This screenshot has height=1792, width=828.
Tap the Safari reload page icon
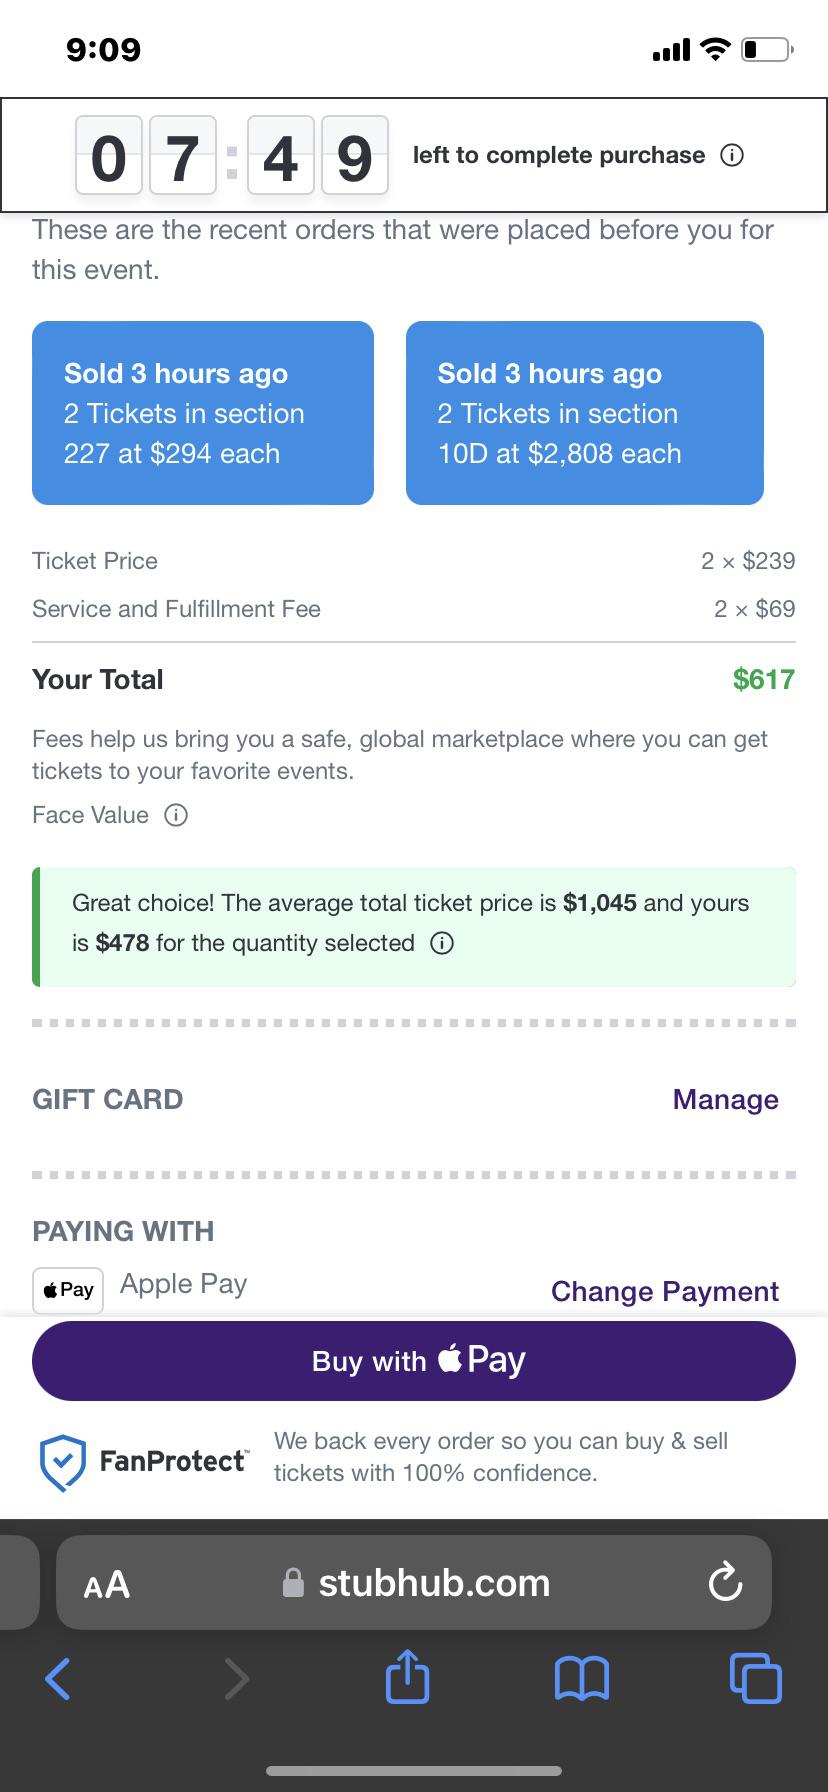[x=724, y=1583]
